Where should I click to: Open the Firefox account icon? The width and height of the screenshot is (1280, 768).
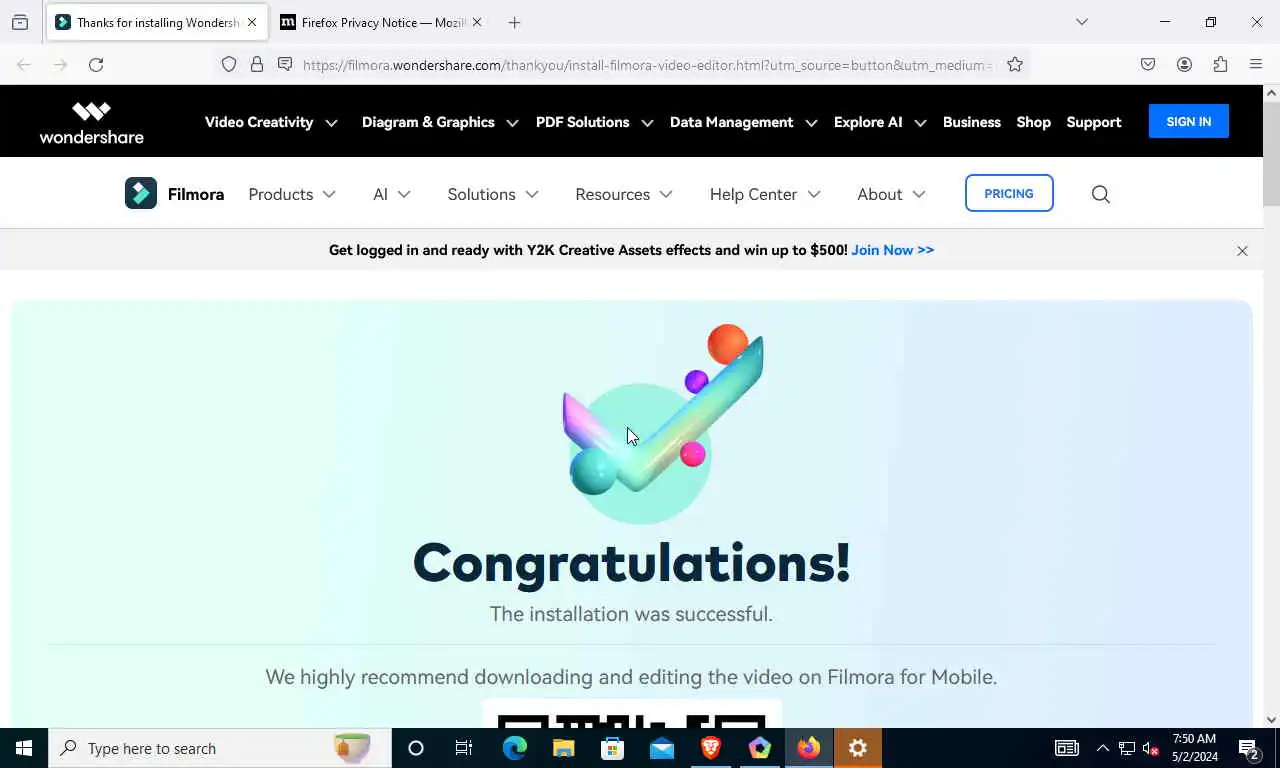(x=1184, y=65)
